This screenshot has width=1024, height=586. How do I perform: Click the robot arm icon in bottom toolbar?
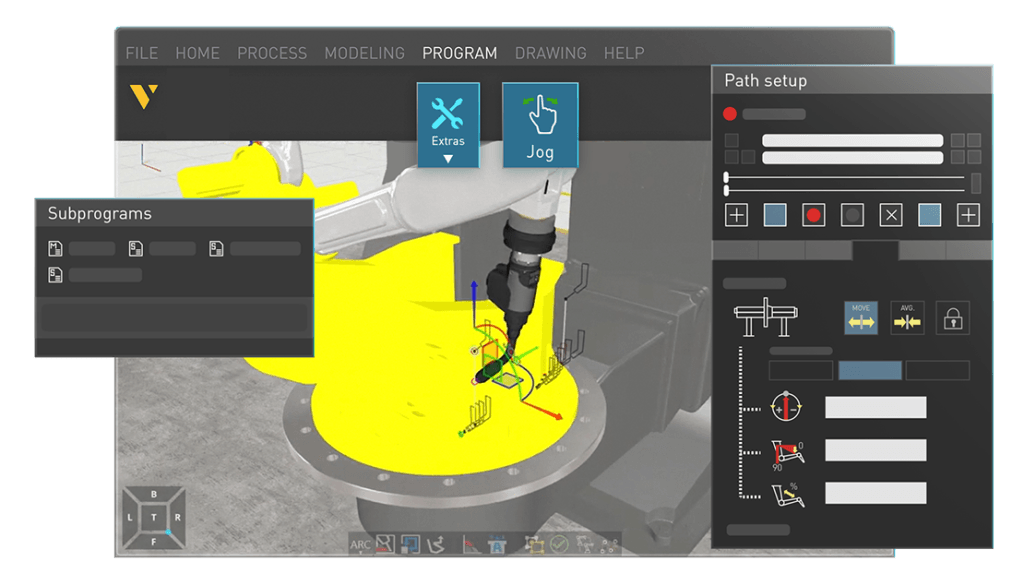tap(584, 544)
